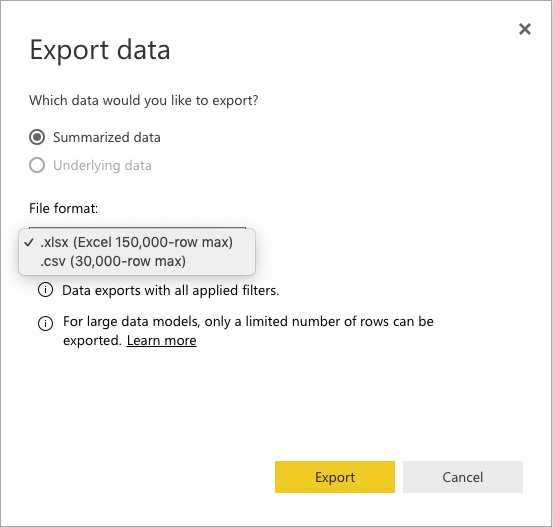553x527 pixels.
Task: Click the word 'exported.' before Learn more
Action: point(92,340)
